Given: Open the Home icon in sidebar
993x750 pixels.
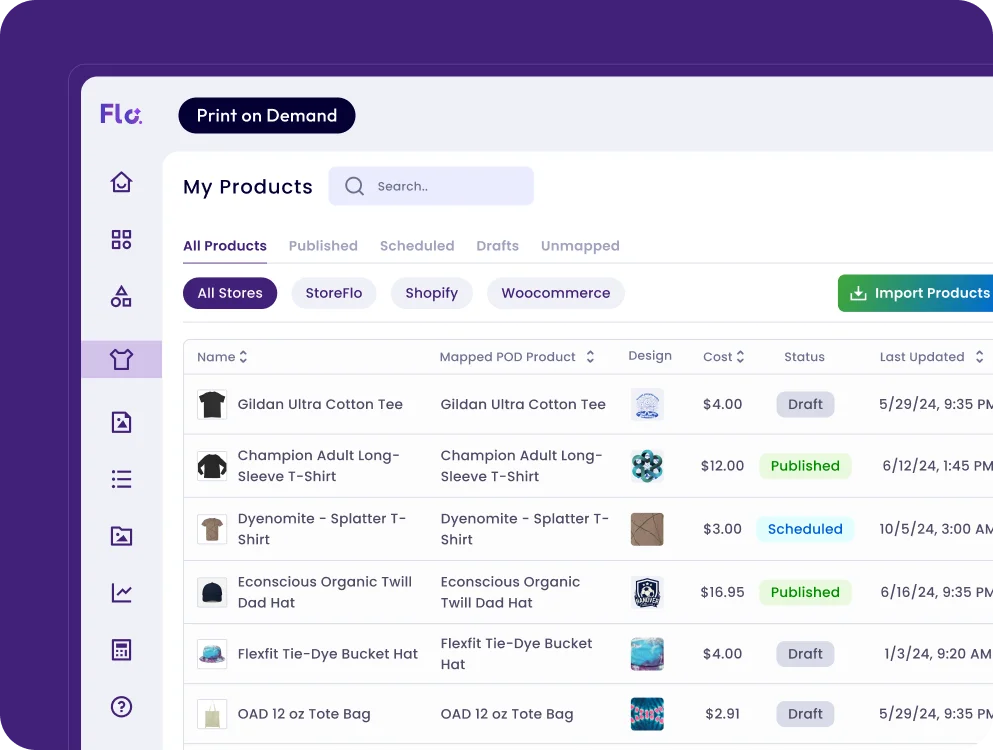Looking at the screenshot, I should 121,182.
